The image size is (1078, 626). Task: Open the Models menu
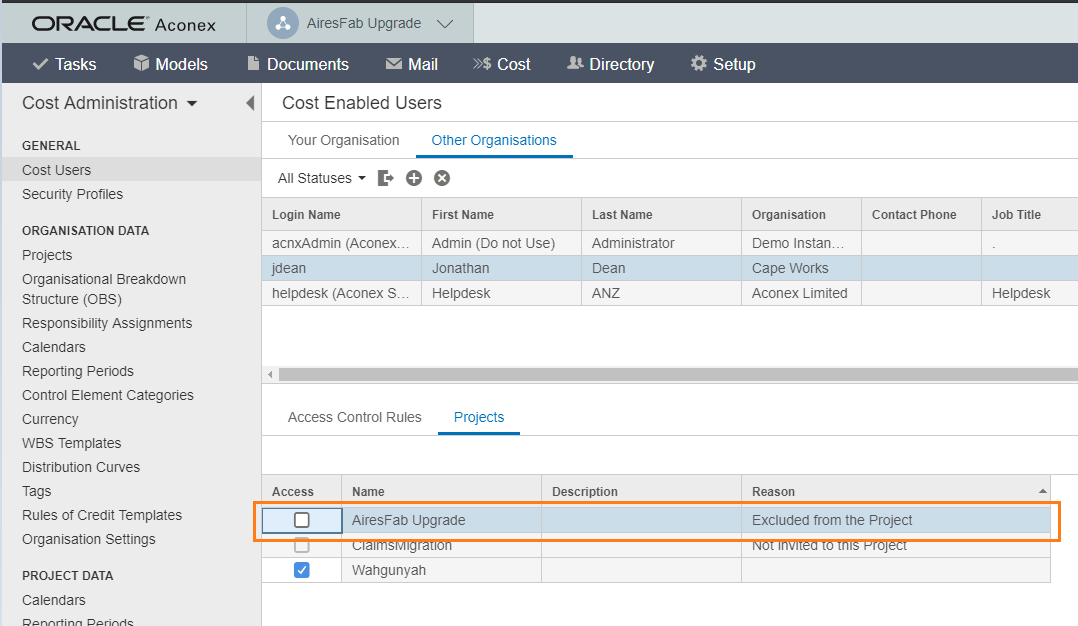(170, 64)
